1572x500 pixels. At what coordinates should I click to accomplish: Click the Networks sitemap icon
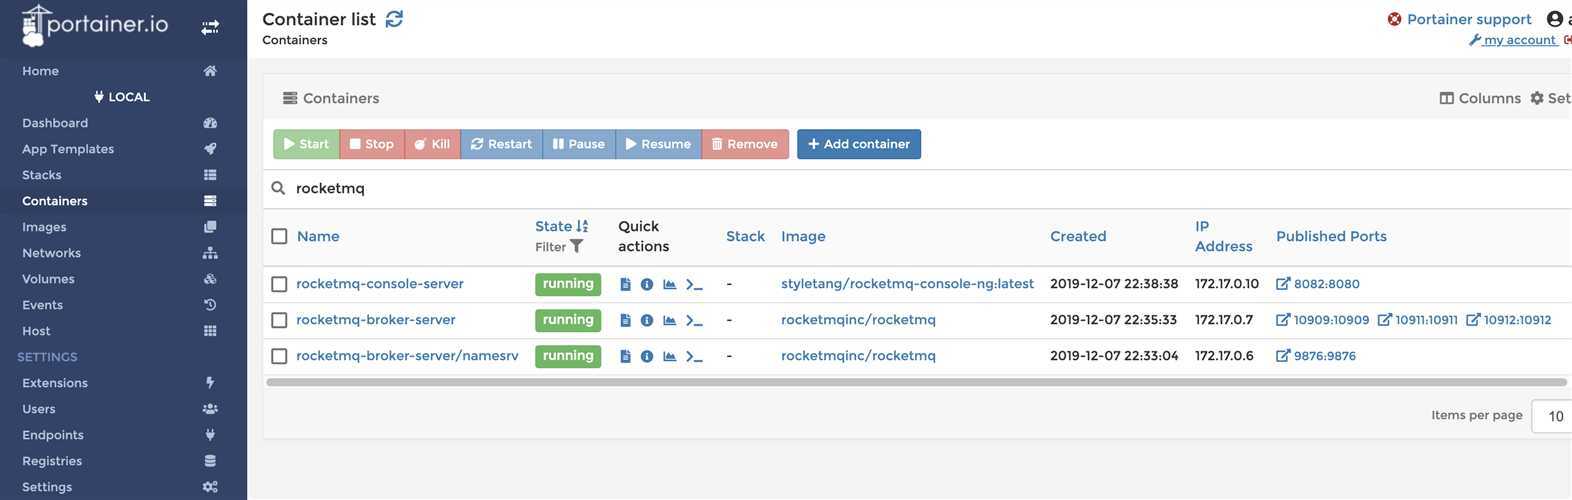click(210, 253)
